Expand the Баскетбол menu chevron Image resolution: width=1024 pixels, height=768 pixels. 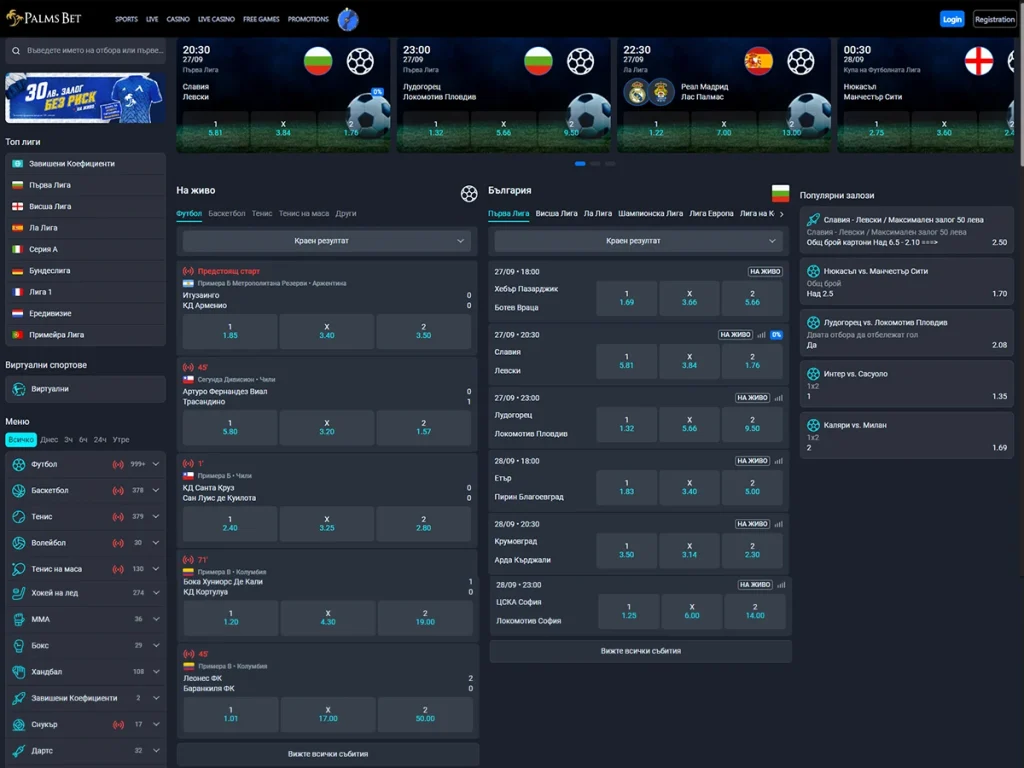click(156, 490)
